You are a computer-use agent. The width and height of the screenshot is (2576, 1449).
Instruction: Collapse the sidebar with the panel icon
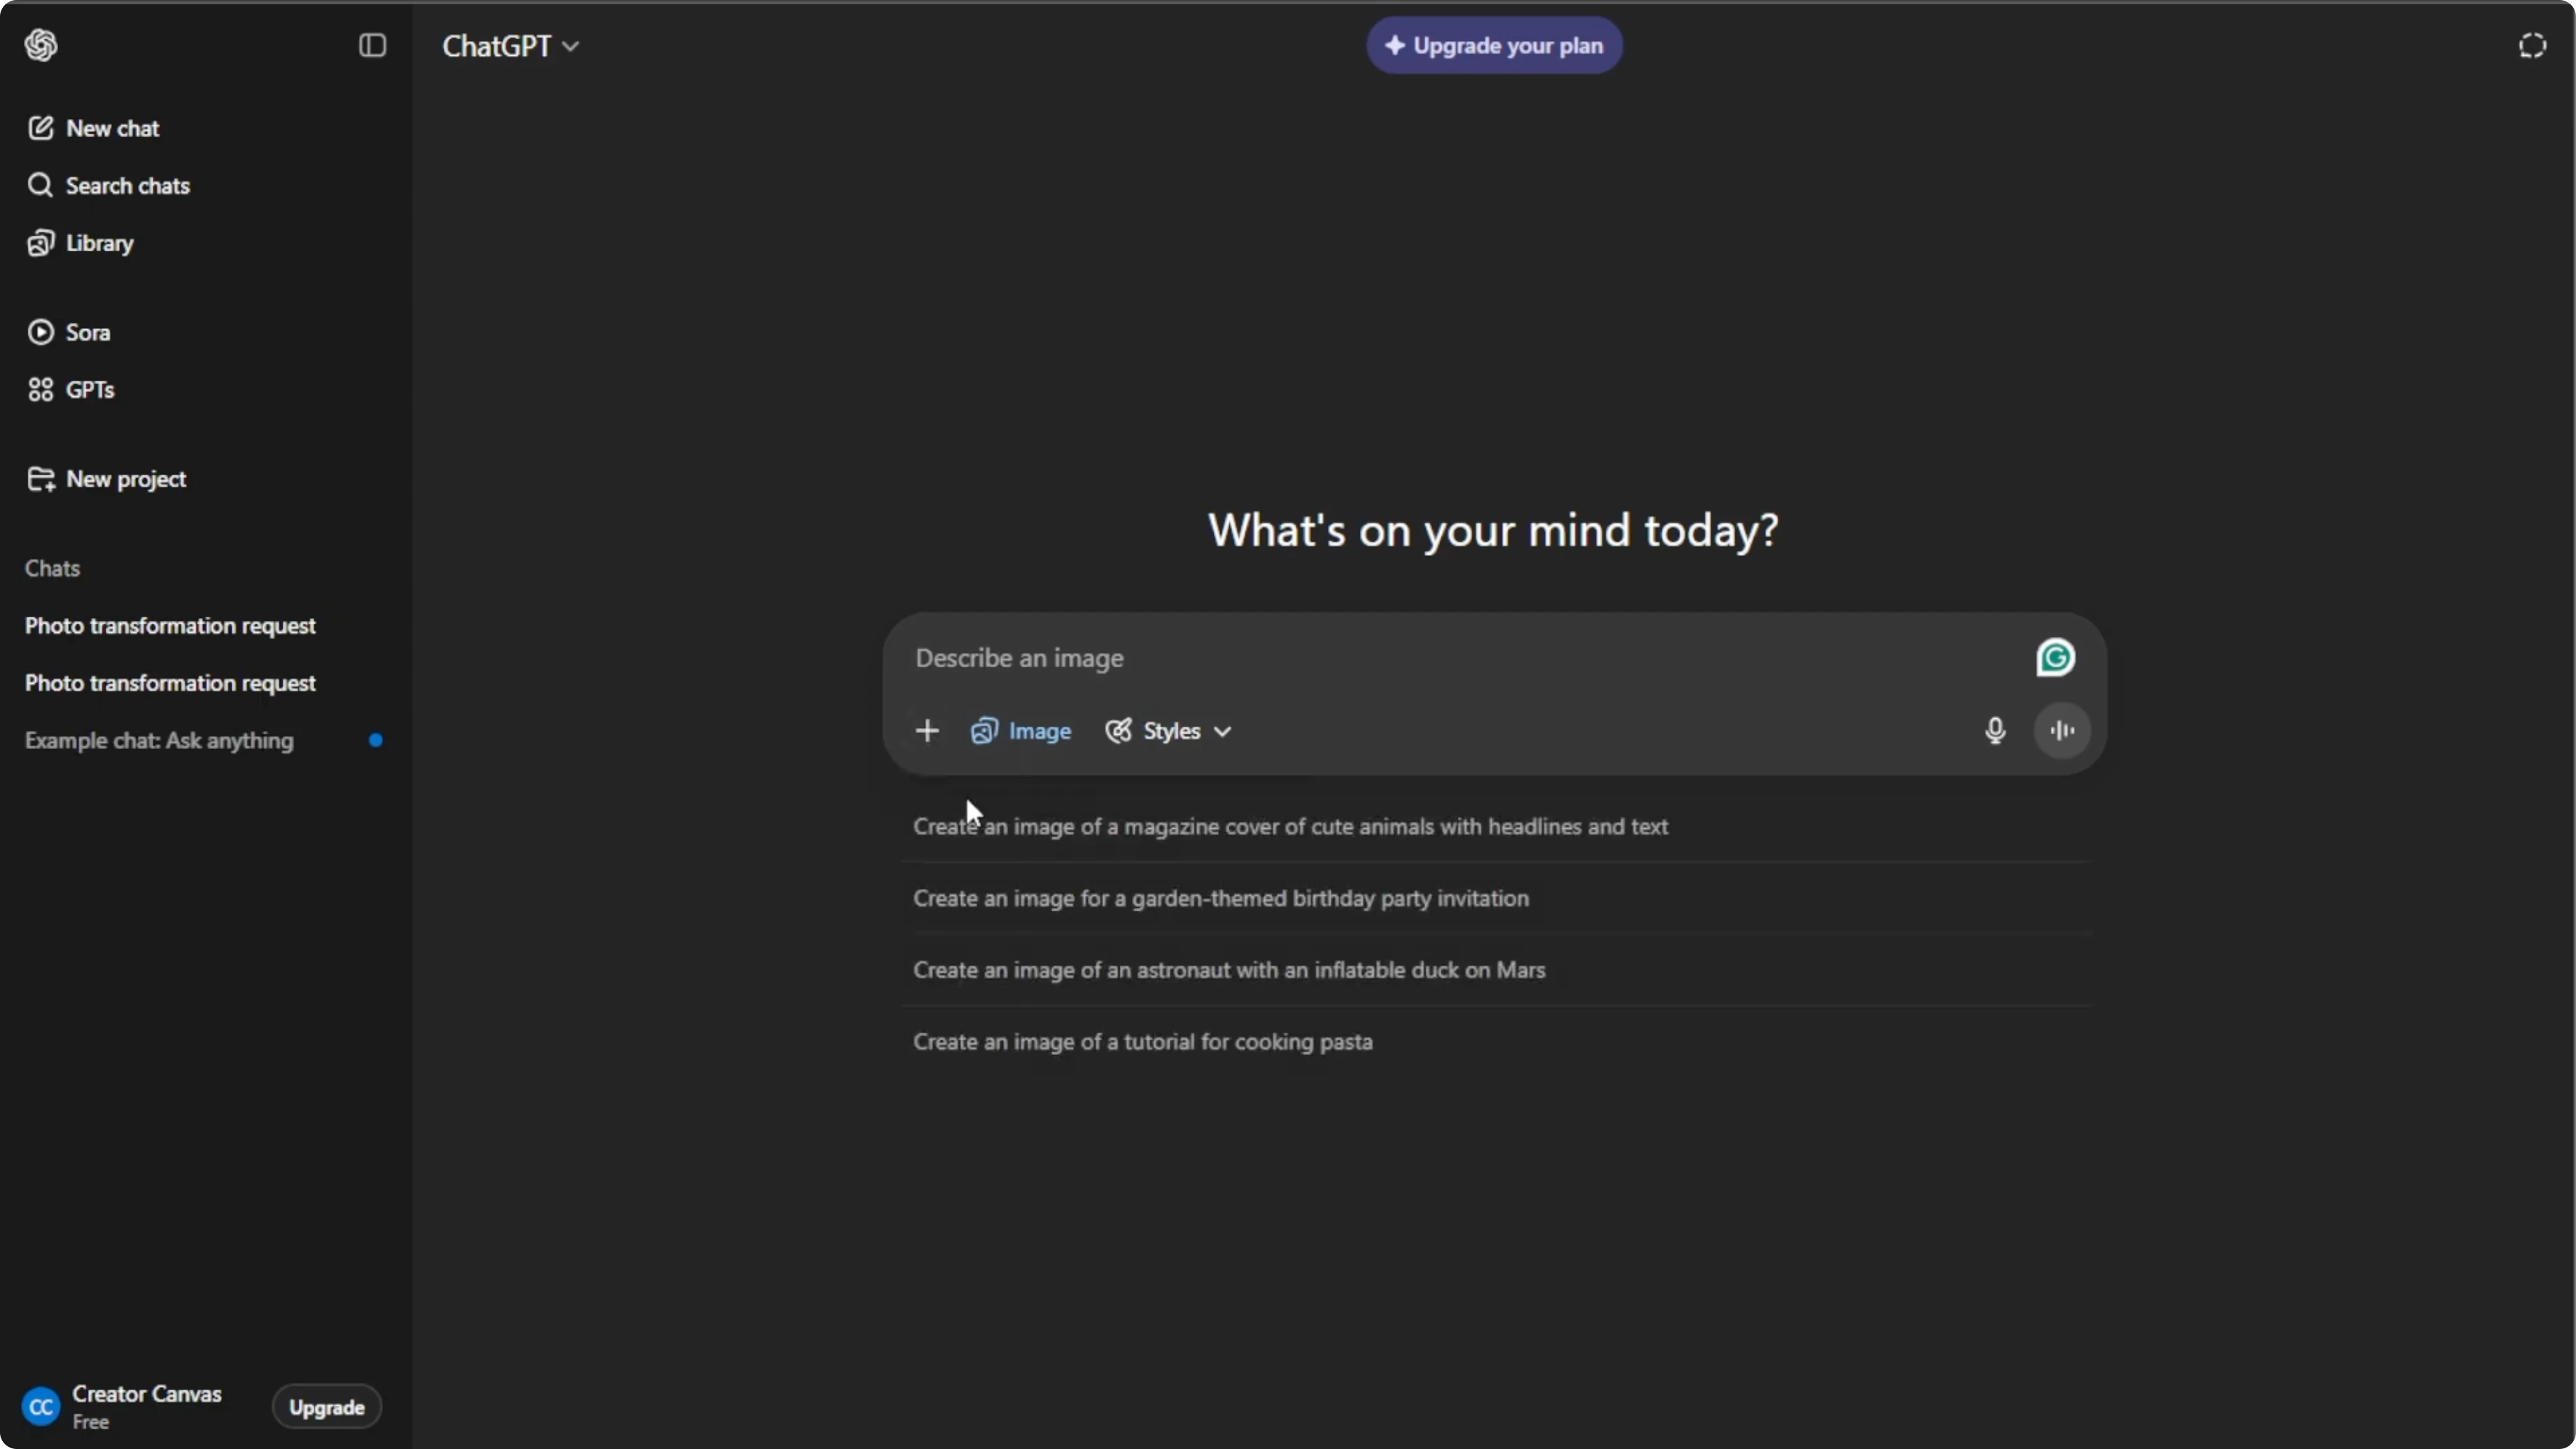point(372,45)
